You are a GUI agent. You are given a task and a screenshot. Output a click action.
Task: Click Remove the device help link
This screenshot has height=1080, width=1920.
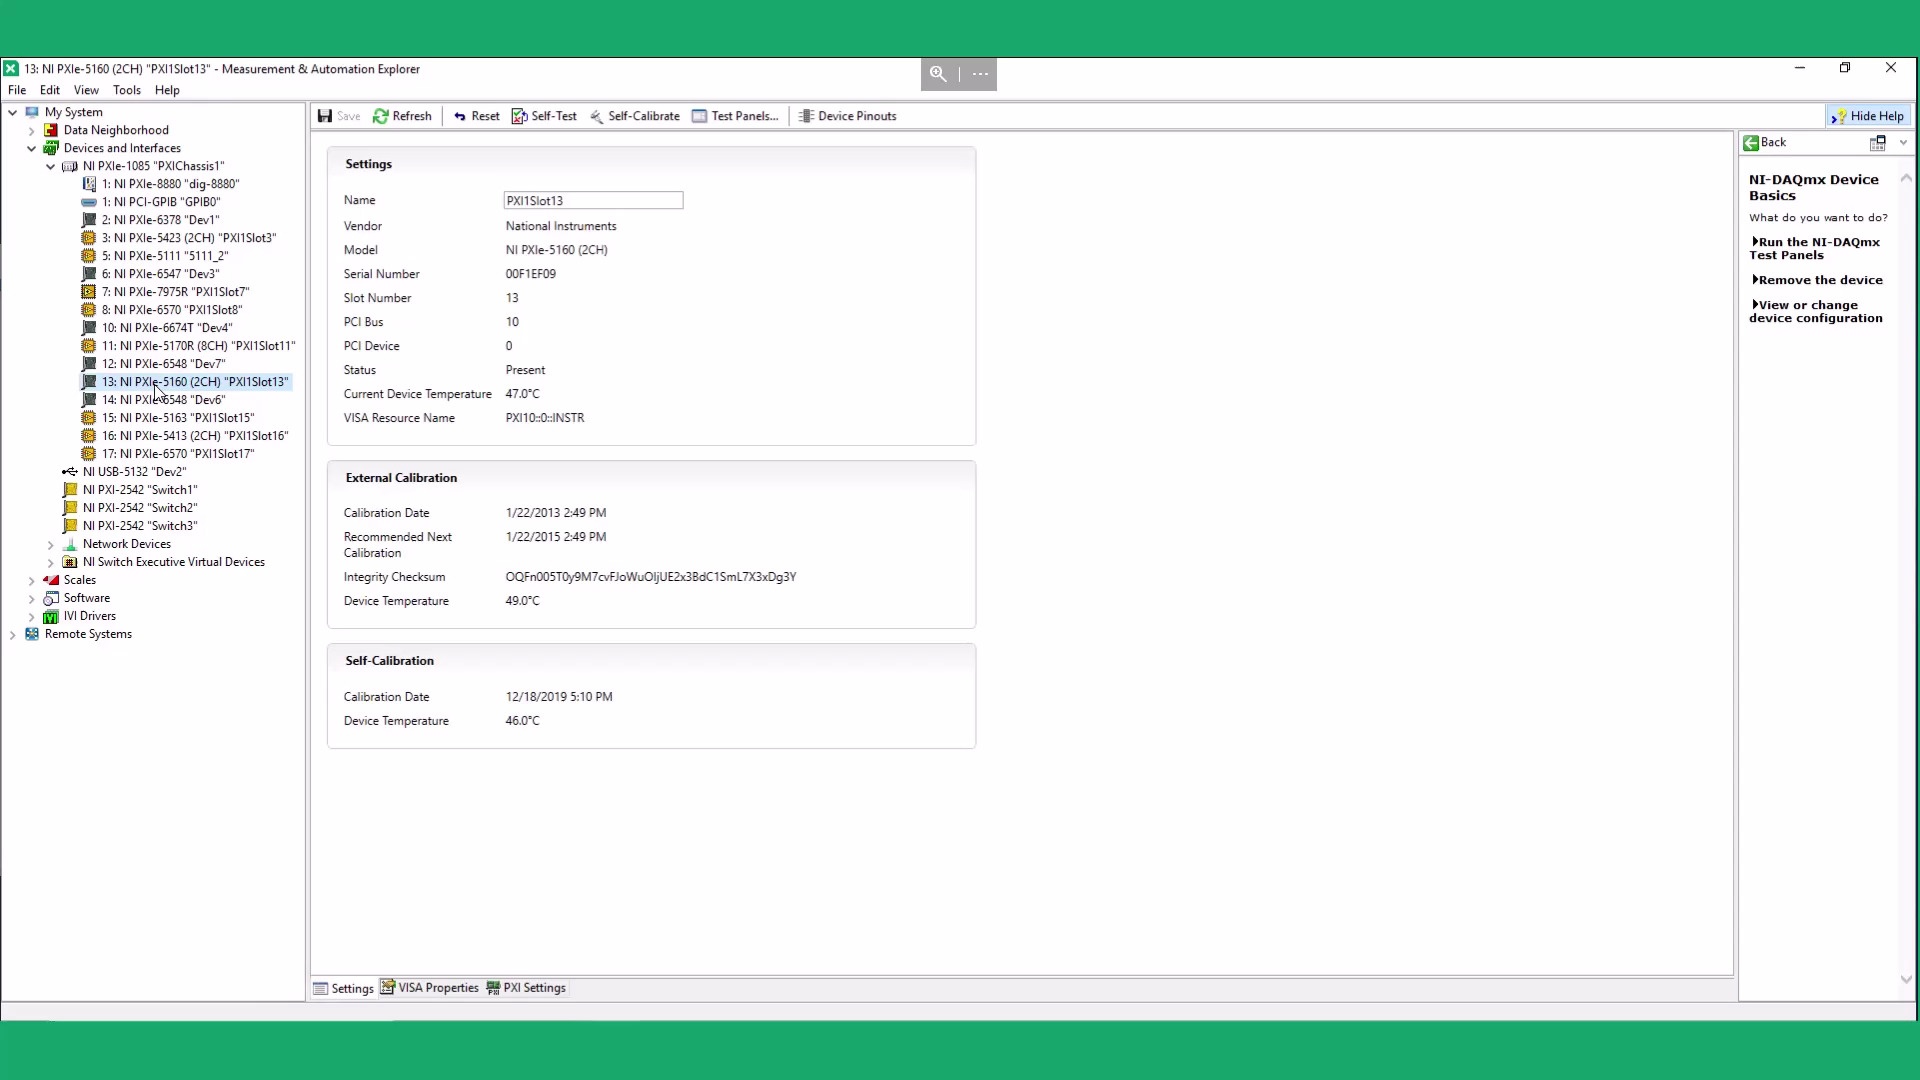1818,280
